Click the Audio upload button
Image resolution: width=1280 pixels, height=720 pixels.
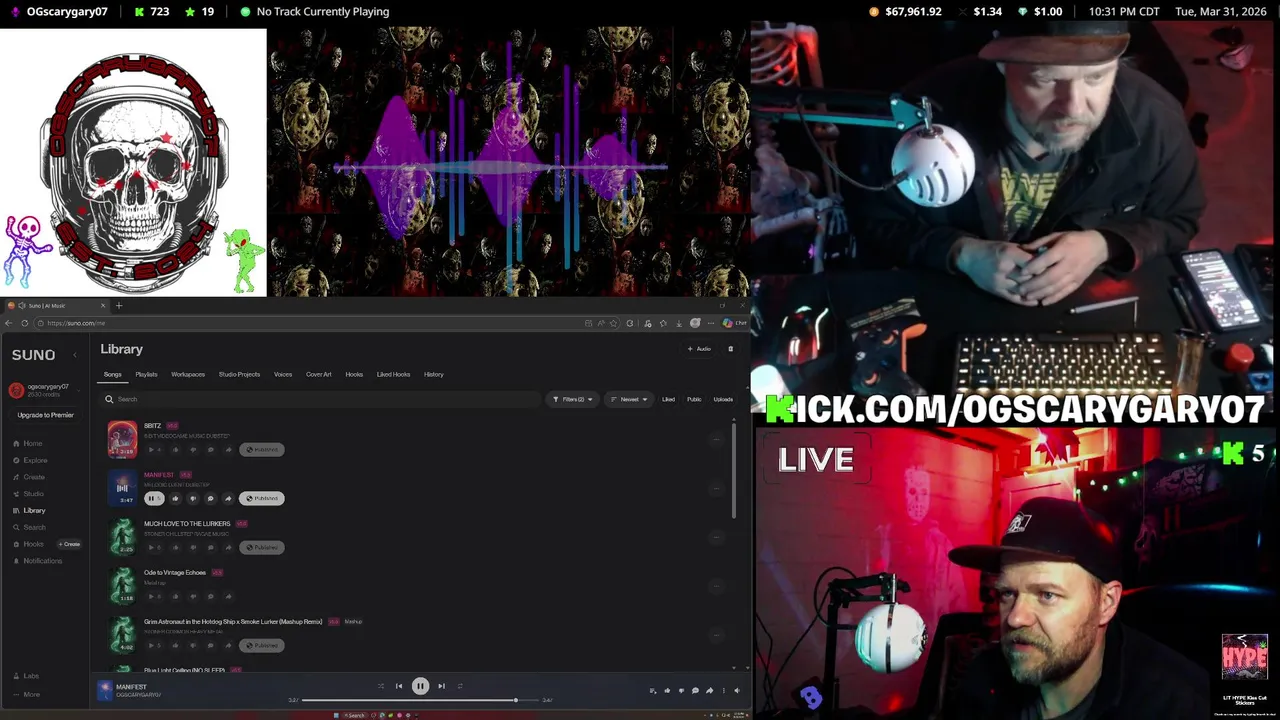tap(699, 349)
